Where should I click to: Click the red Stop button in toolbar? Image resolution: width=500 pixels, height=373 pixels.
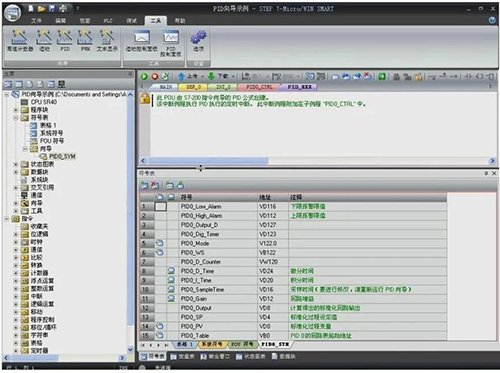coord(155,76)
